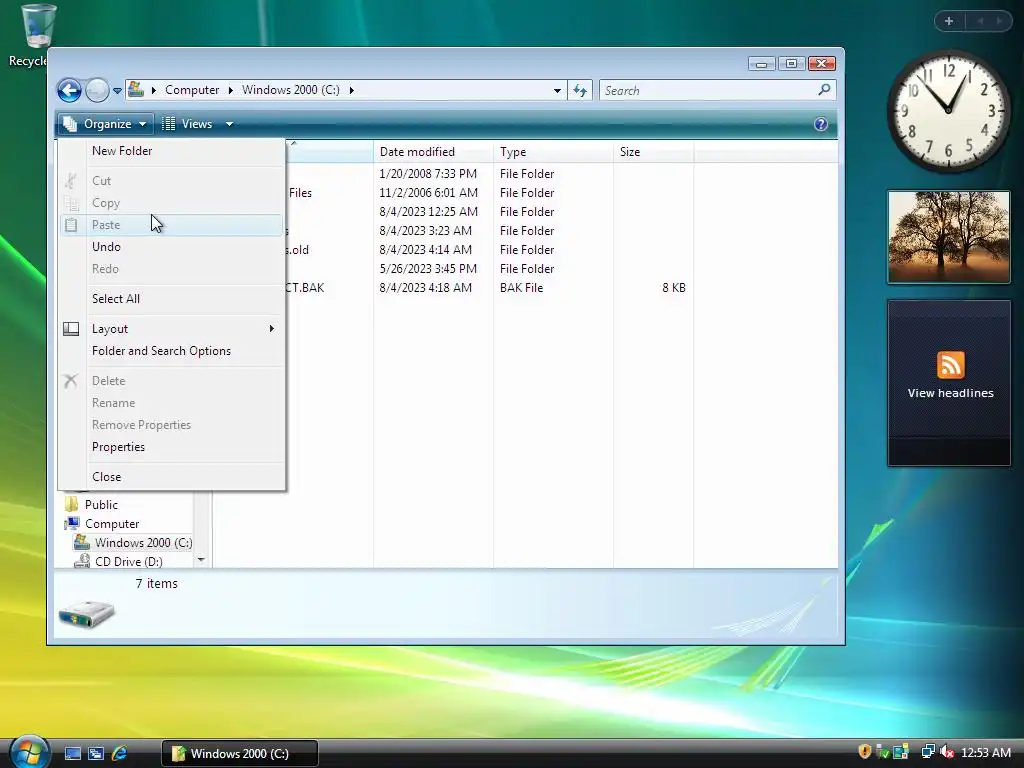Click the magnifying glass search icon

pyautogui.click(x=824, y=89)
